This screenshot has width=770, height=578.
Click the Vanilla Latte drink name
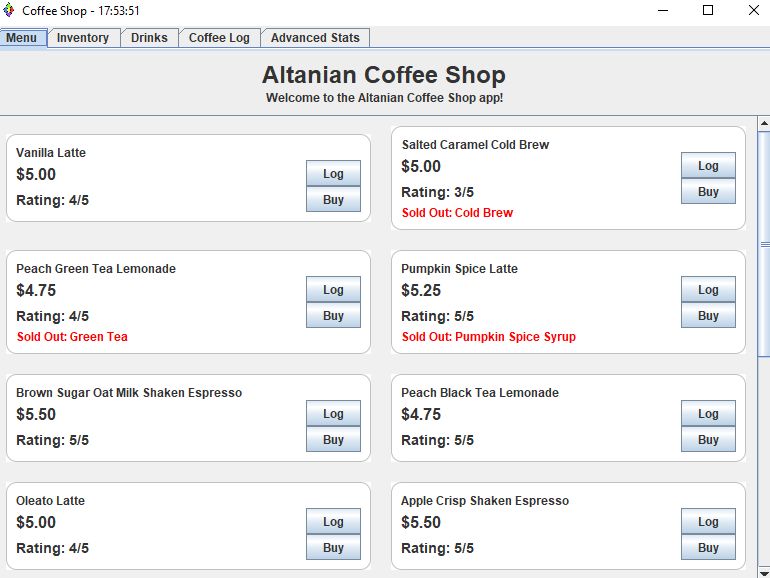point(51,153)
